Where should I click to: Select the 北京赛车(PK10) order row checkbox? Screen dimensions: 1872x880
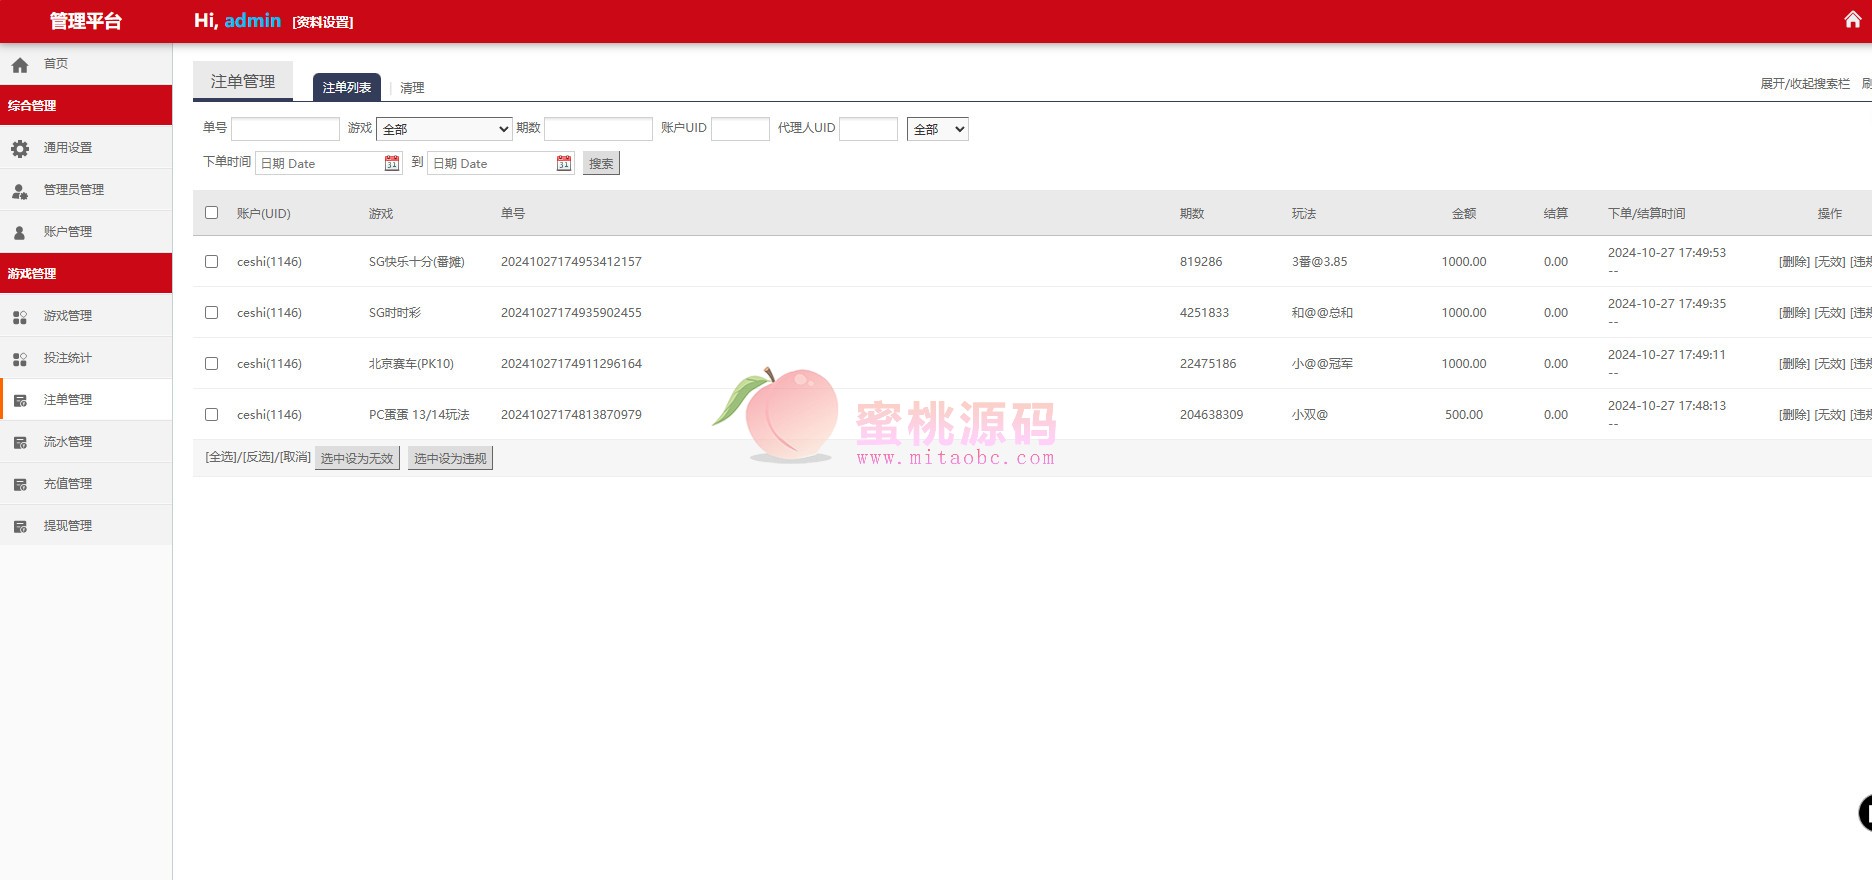pos(211,363)
